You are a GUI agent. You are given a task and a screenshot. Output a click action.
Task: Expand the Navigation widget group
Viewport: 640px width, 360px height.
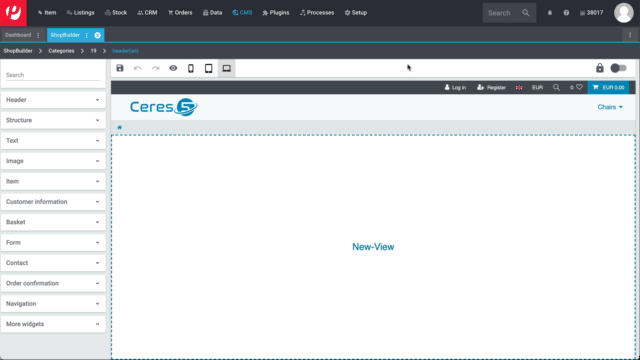click(53, 304)
